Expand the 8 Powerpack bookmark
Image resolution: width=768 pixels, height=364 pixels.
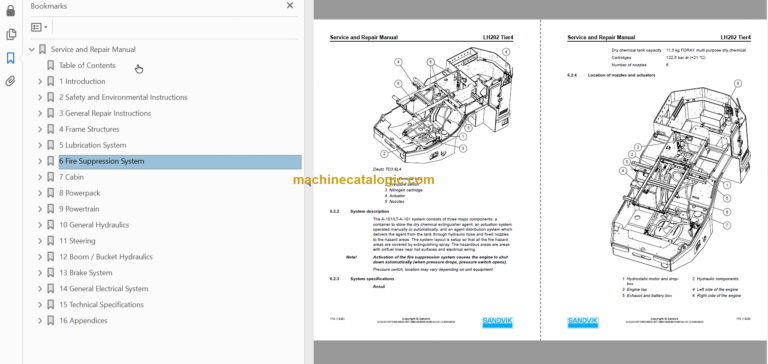tap(40, 193)
